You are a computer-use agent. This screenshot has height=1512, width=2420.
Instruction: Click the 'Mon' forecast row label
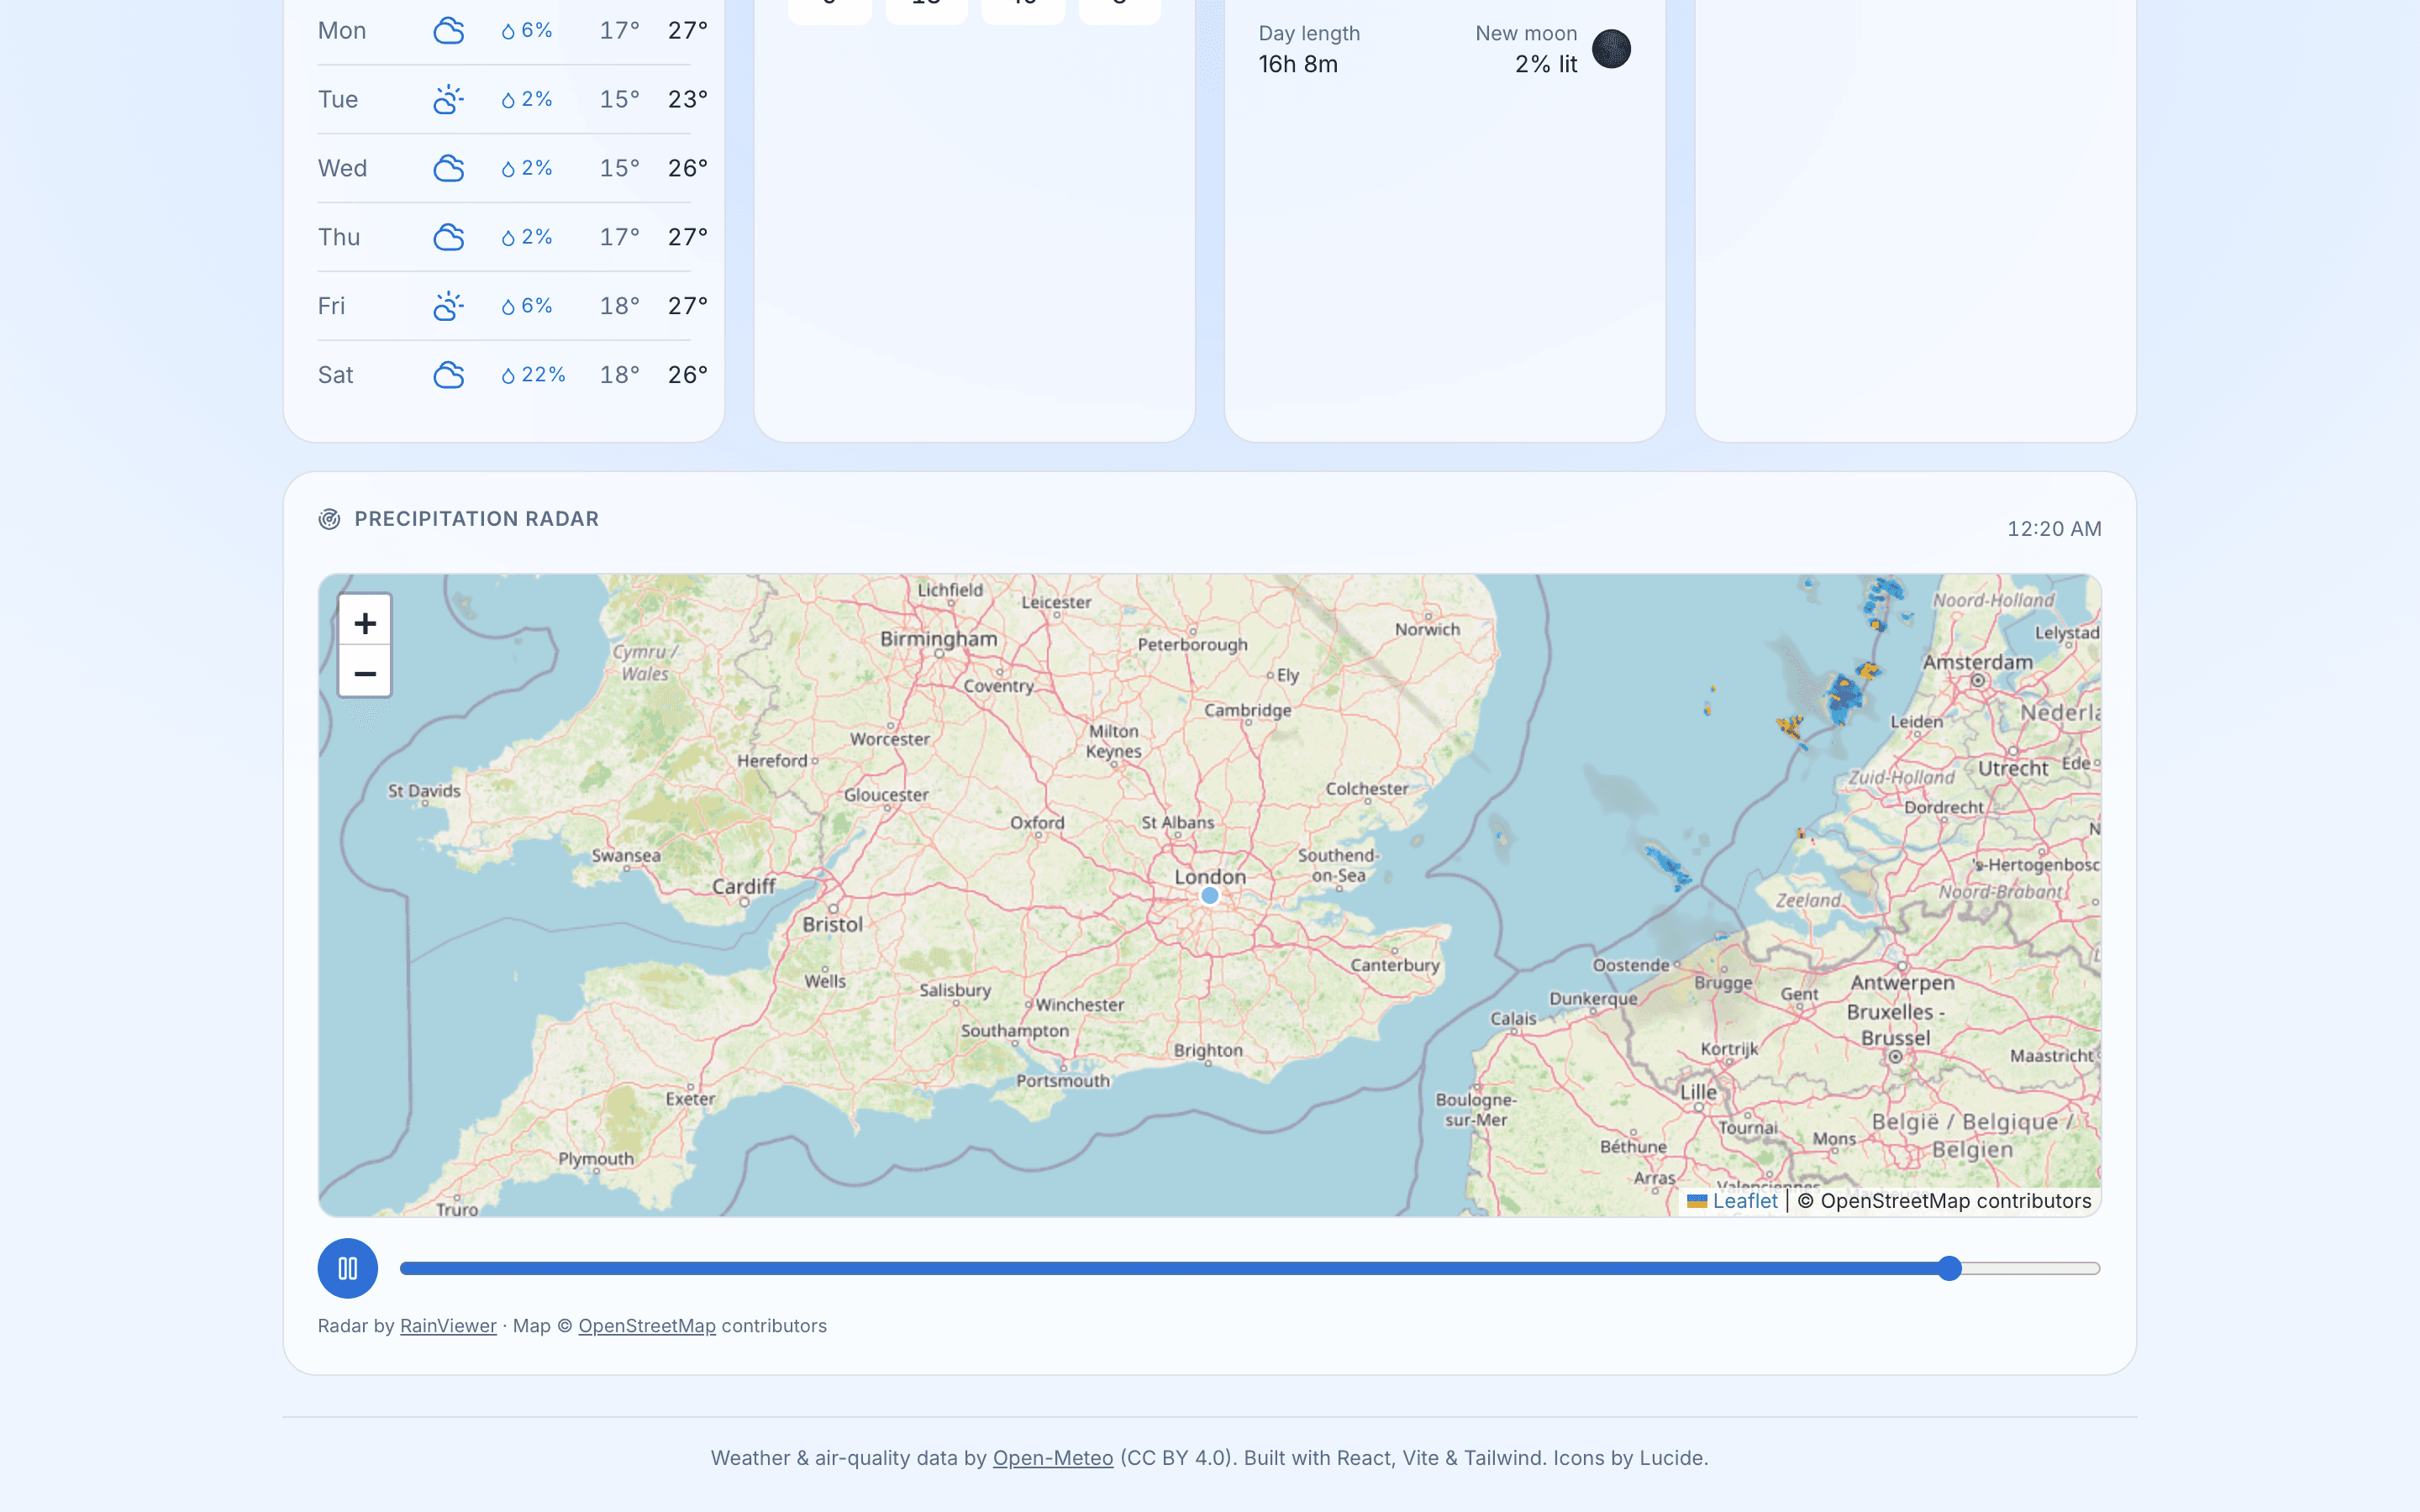click(342, 31)
